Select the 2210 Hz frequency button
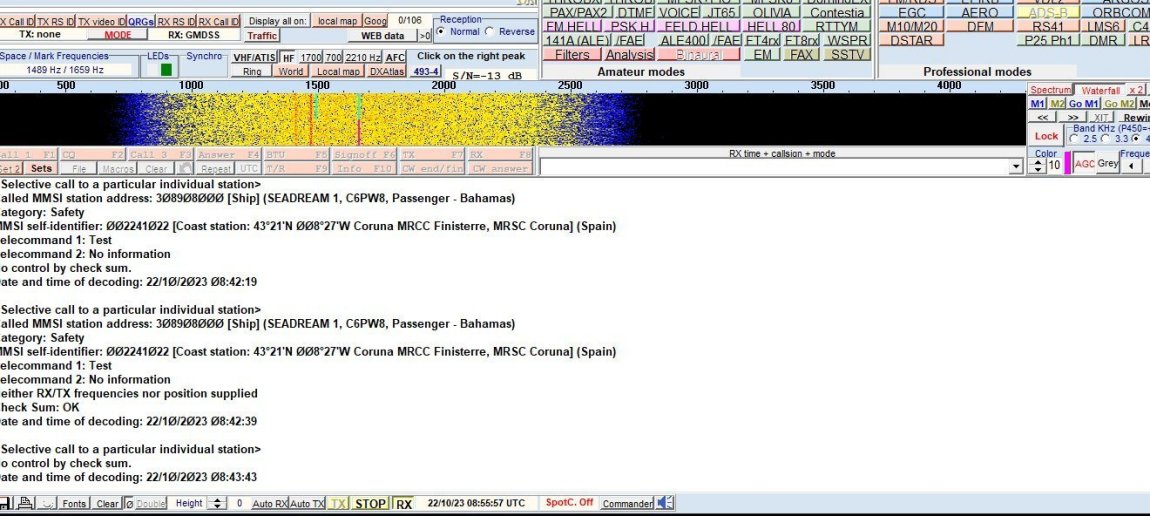 363,57
